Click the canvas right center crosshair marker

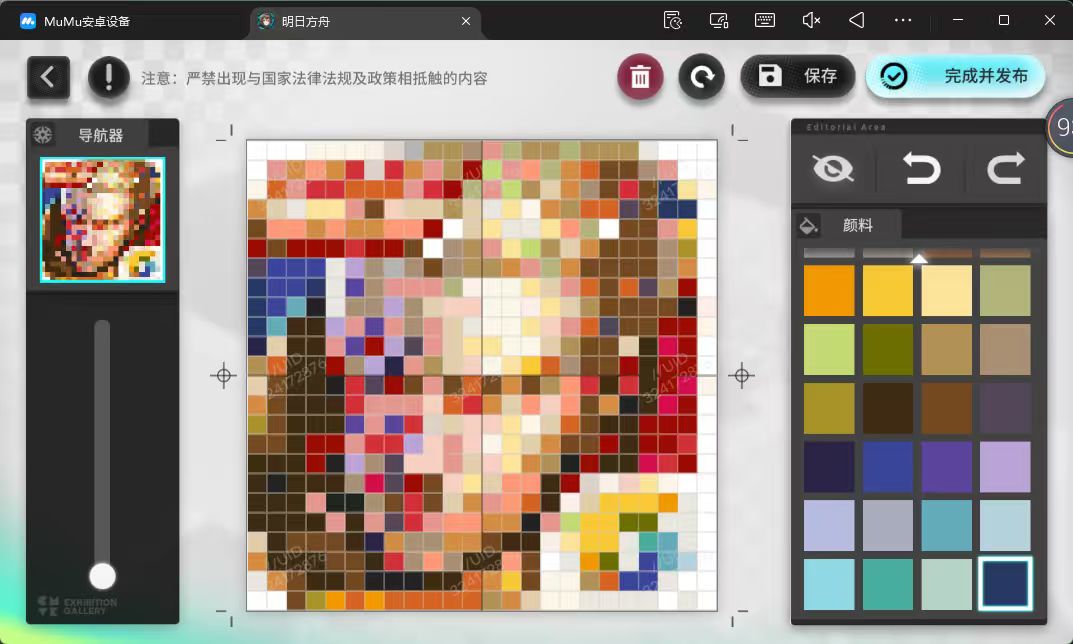click(x=741, y=376)
